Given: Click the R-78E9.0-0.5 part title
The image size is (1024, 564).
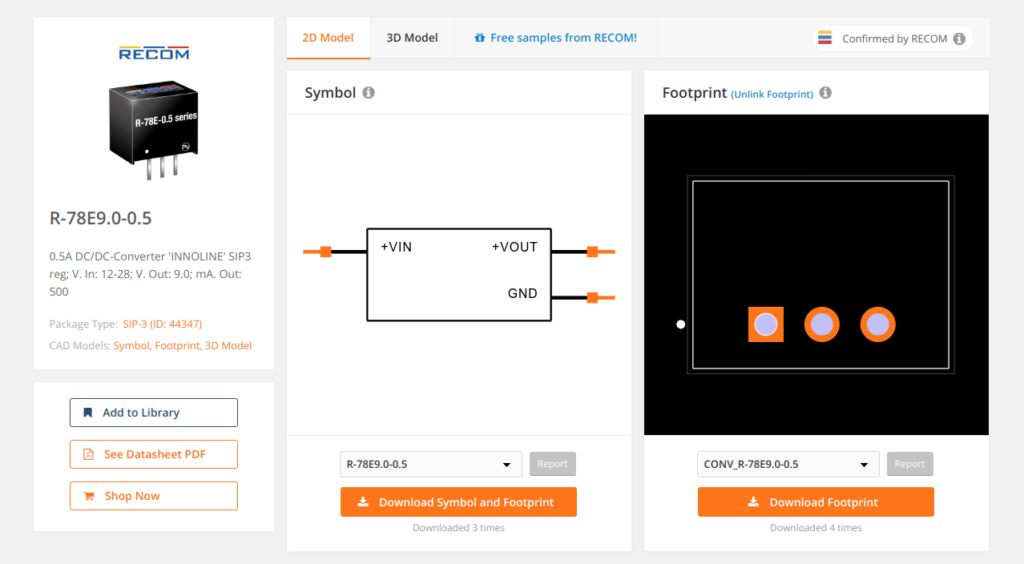Looking at the screenshot, I should pyautogui.click(x=101, y=218).
